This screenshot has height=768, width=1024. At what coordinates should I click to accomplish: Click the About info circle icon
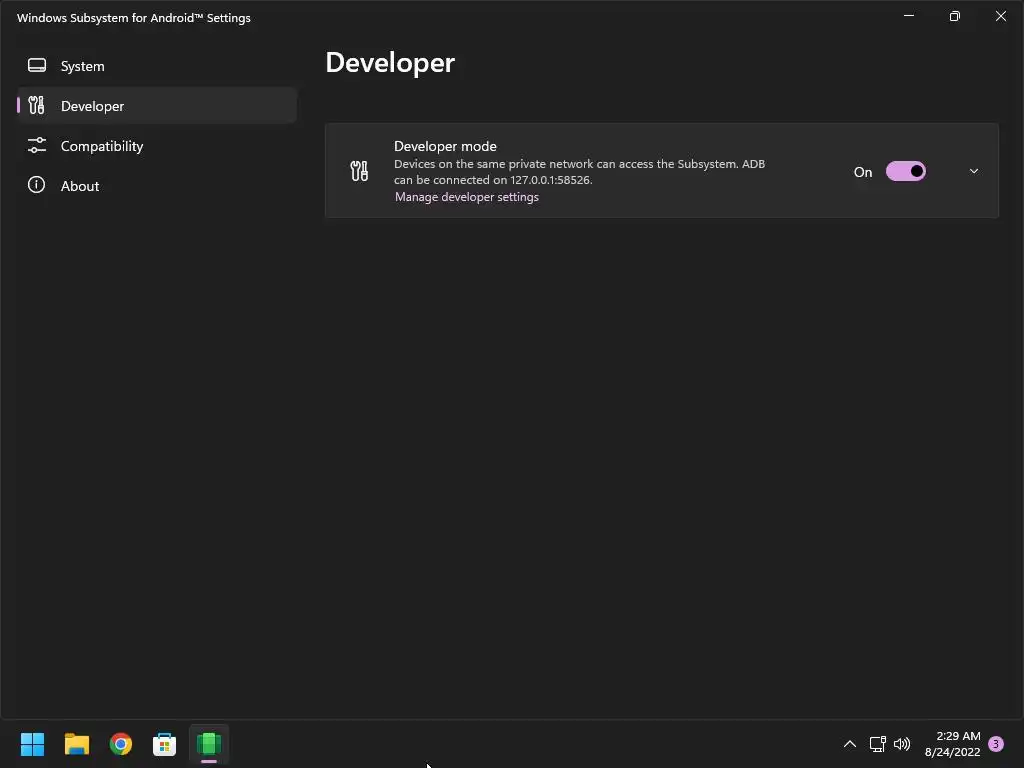[x=37, y=185]
